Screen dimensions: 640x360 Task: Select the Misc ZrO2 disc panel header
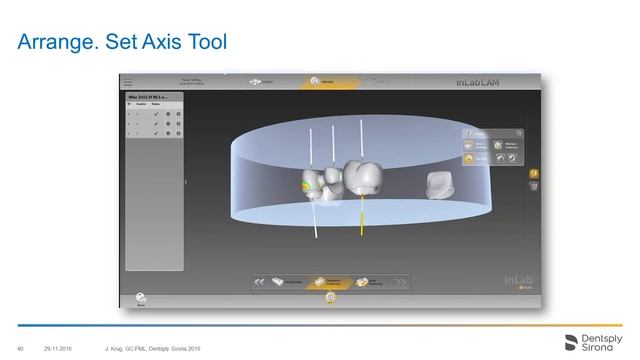point(154,97)
